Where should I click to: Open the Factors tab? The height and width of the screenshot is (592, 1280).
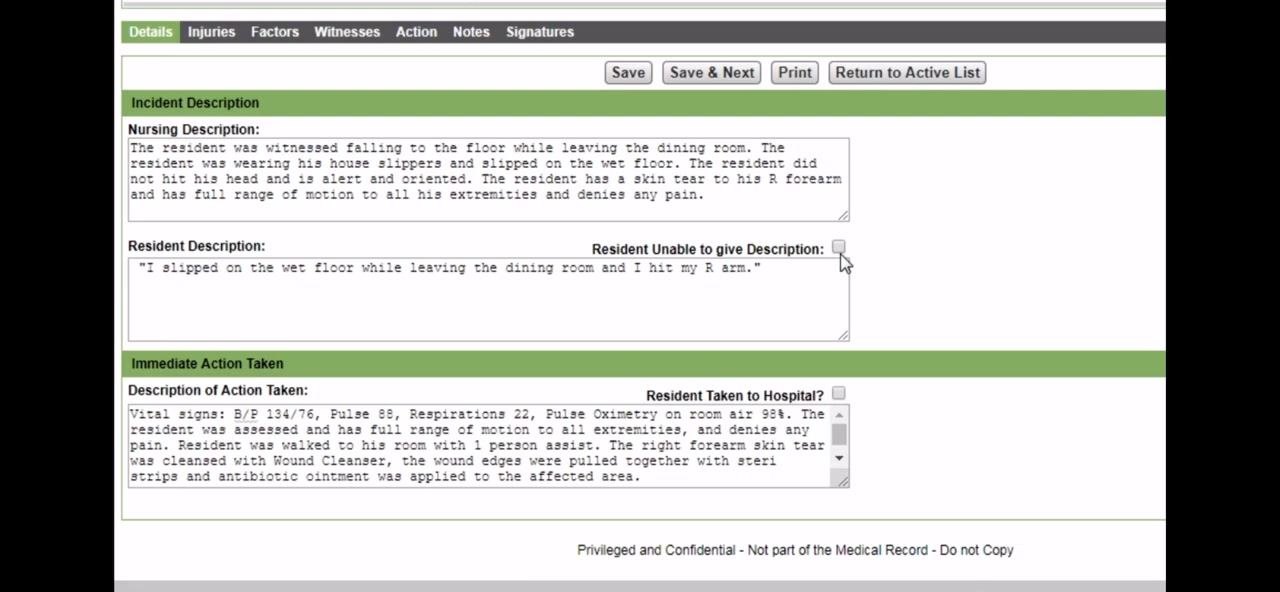pyautogui.click(x=275, y=32)
